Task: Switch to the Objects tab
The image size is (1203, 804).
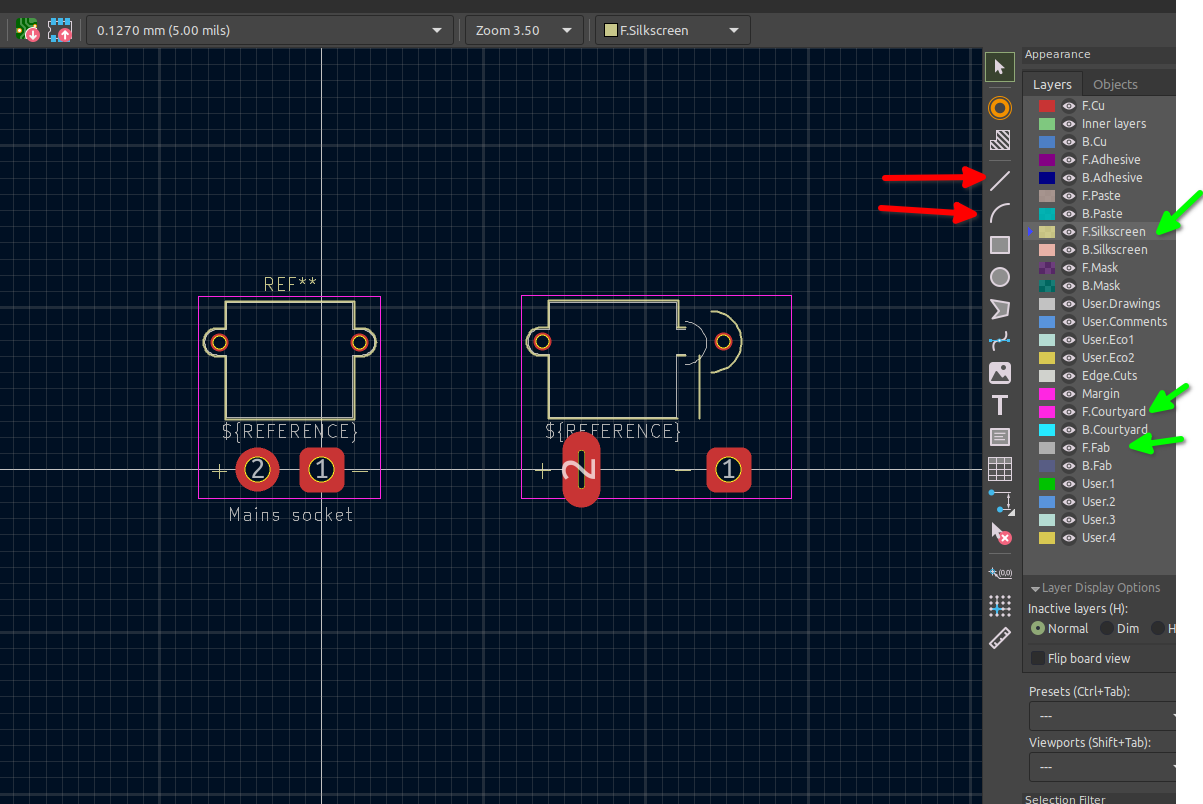Action: tap(1115, 84)
